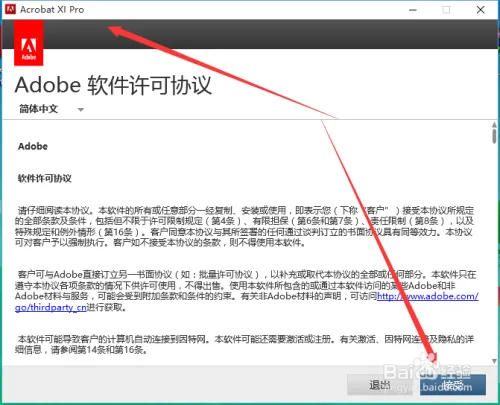Click the scrollbar down arrow
500x405 pixels.
point(494,361)
